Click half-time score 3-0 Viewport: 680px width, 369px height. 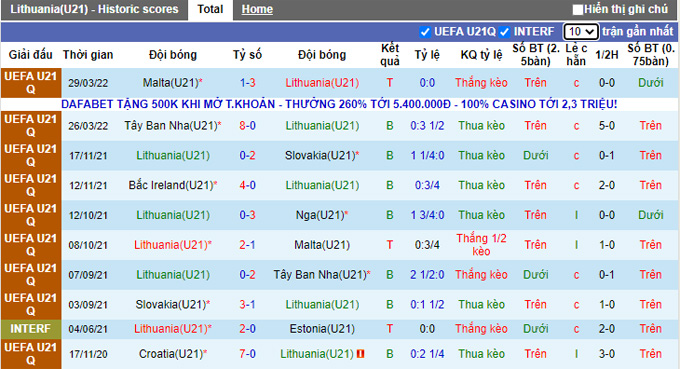607,354
